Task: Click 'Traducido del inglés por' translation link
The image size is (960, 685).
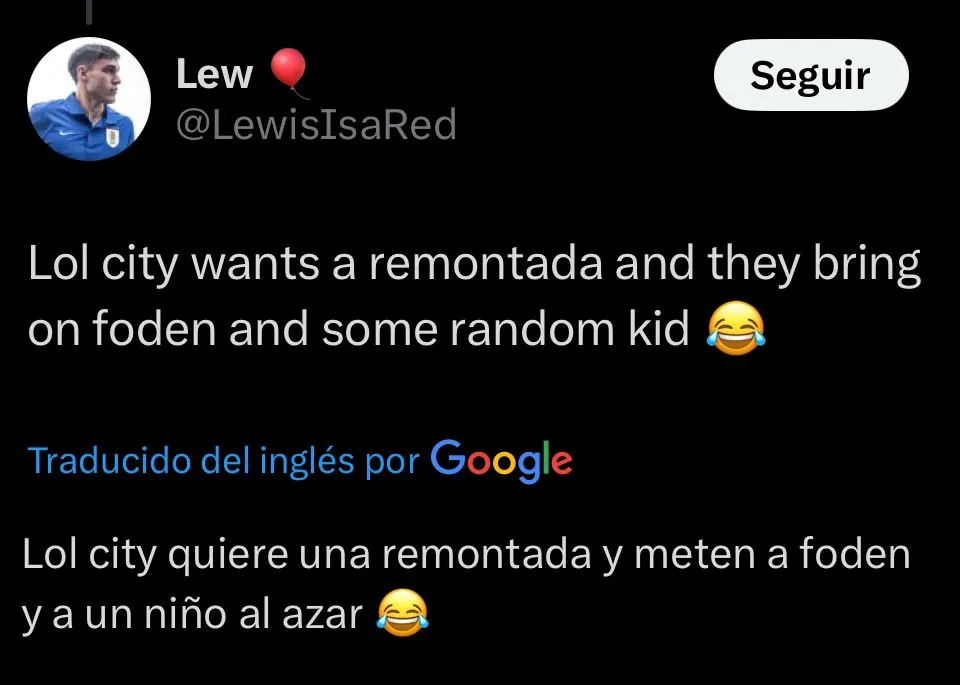Action: [223, 460]
